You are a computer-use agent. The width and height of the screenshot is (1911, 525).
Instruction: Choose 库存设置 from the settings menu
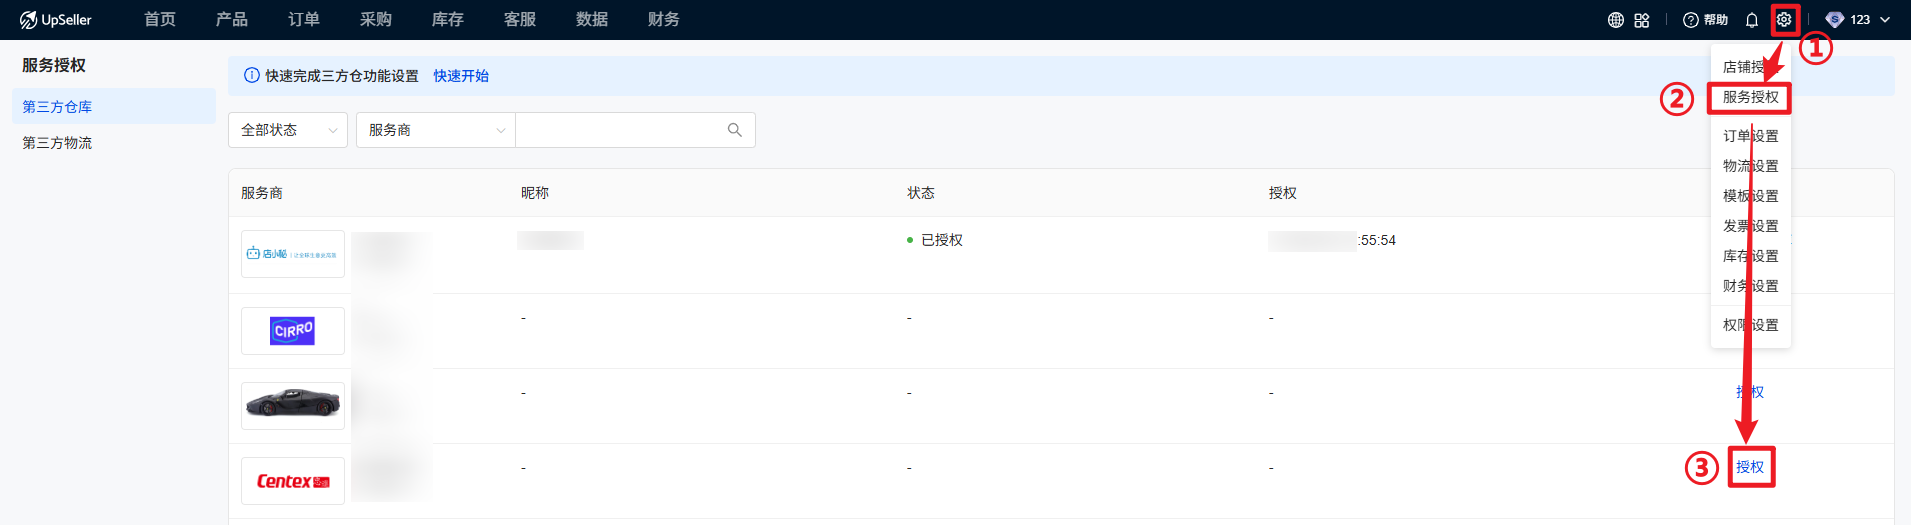1751,256
